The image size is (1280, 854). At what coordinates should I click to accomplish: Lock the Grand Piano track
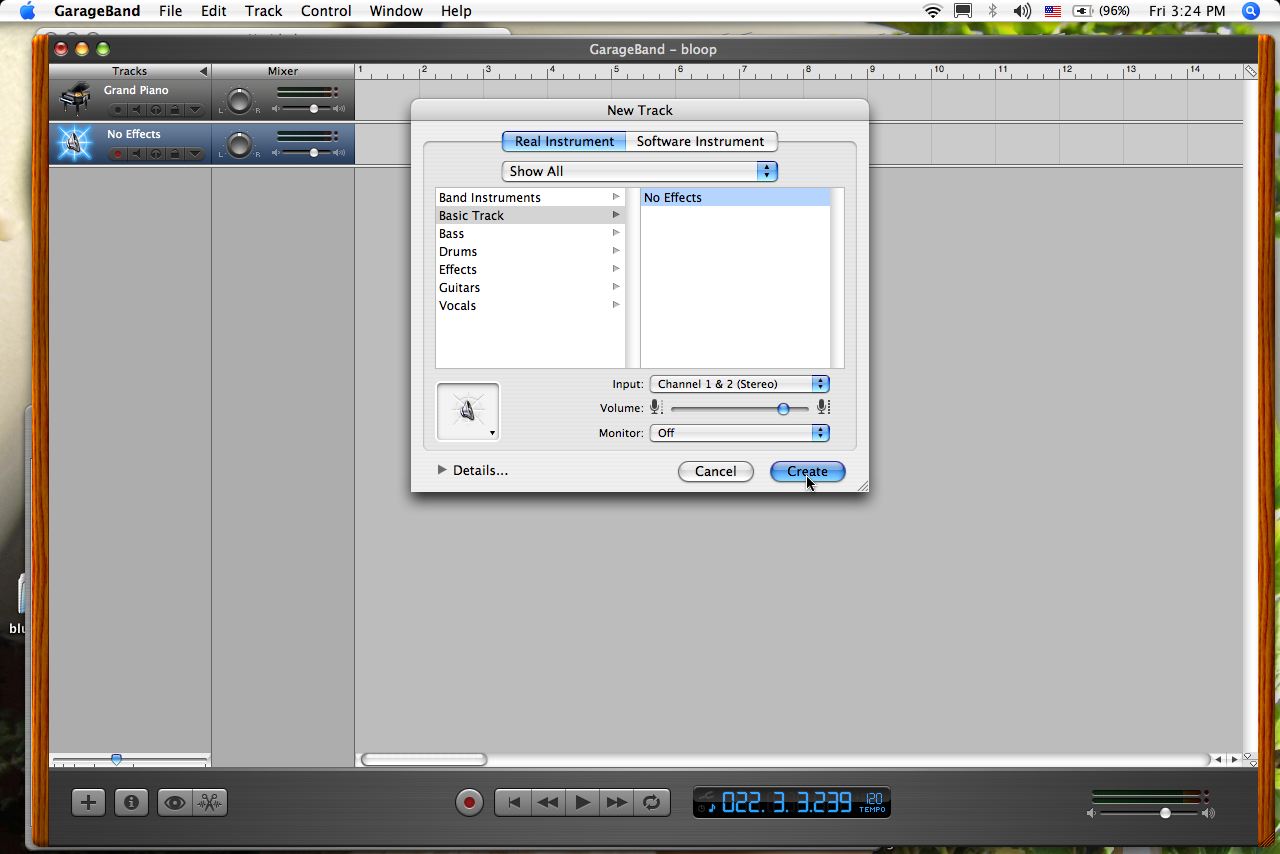click(175, 110)
